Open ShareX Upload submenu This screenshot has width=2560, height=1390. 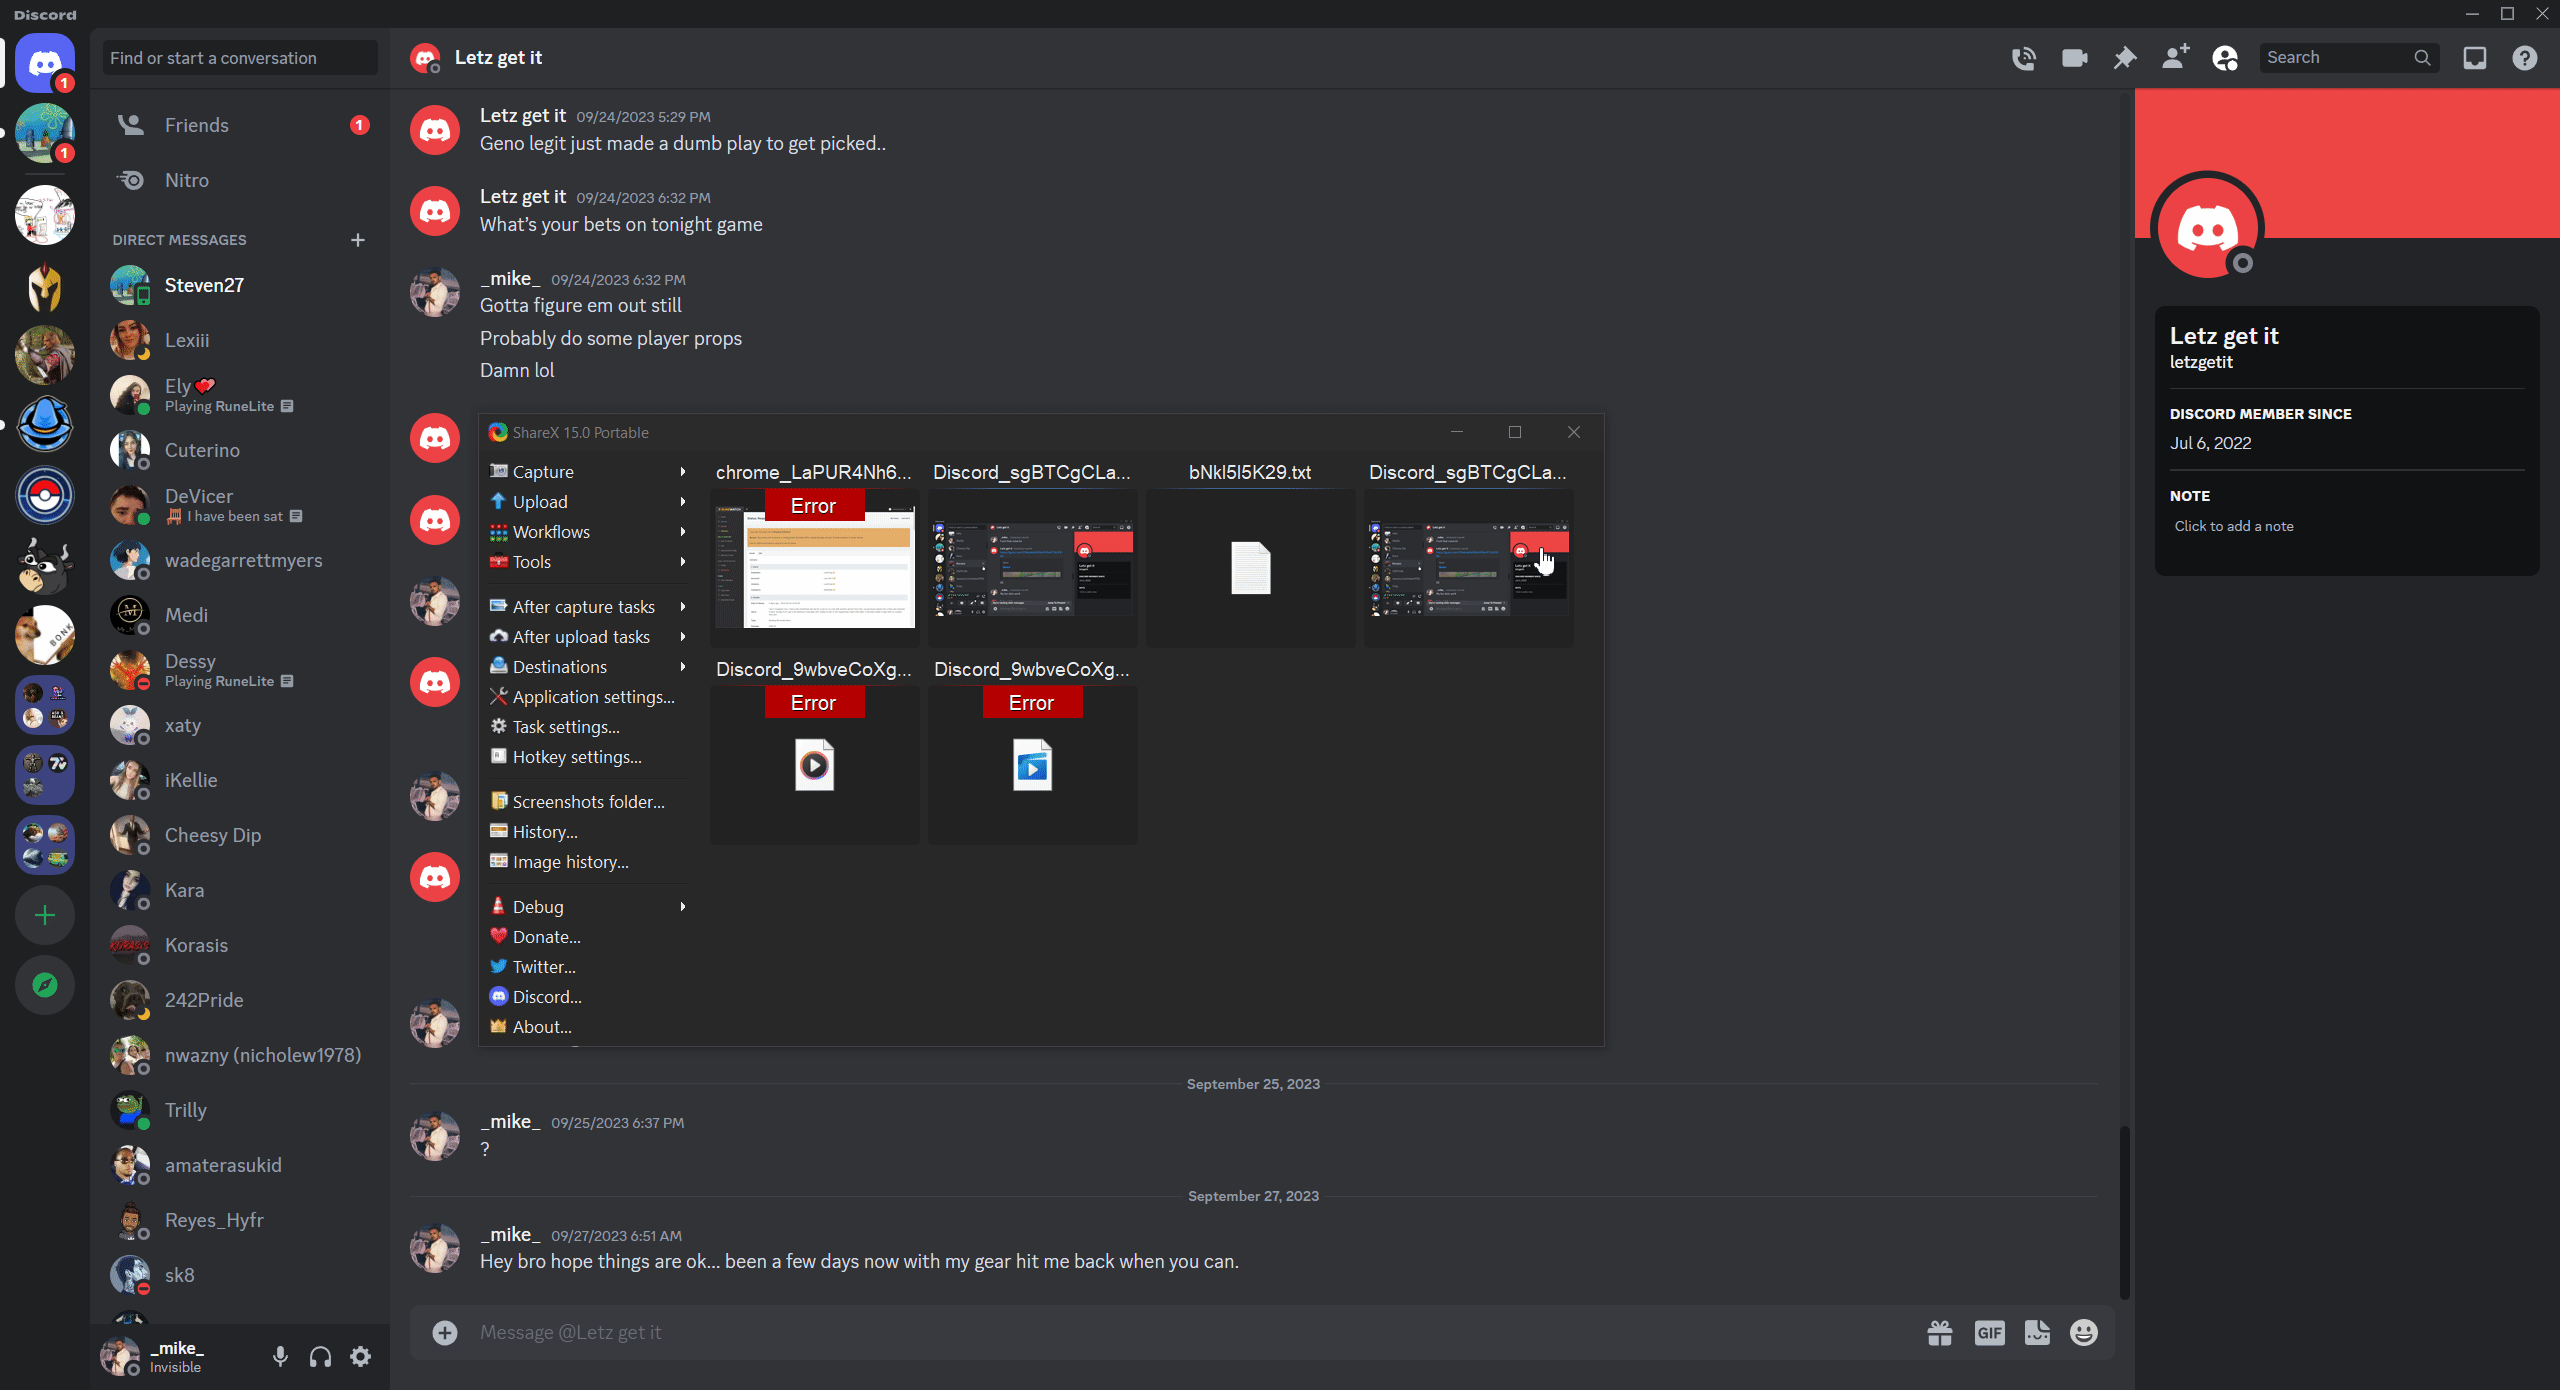(x=582, y=500)
